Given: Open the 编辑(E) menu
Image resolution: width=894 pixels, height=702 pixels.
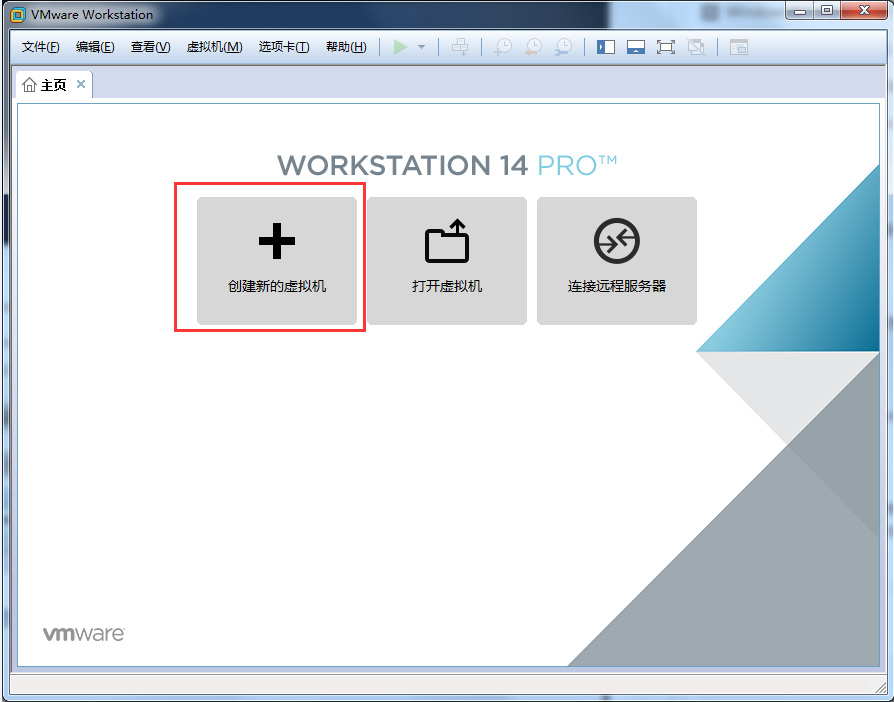Looking at the screenshot, I should (95, 47).
